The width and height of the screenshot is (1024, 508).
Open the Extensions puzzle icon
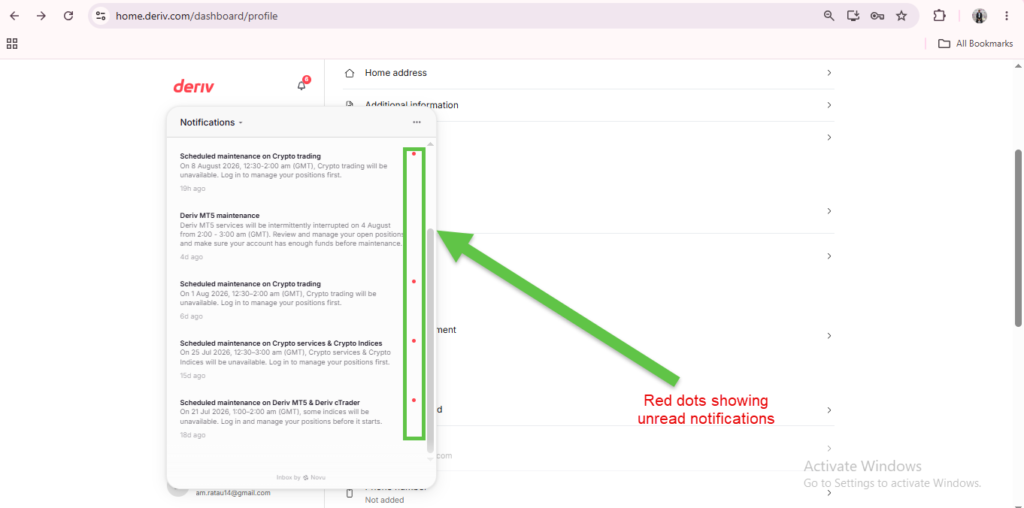(x=939, y=16)
